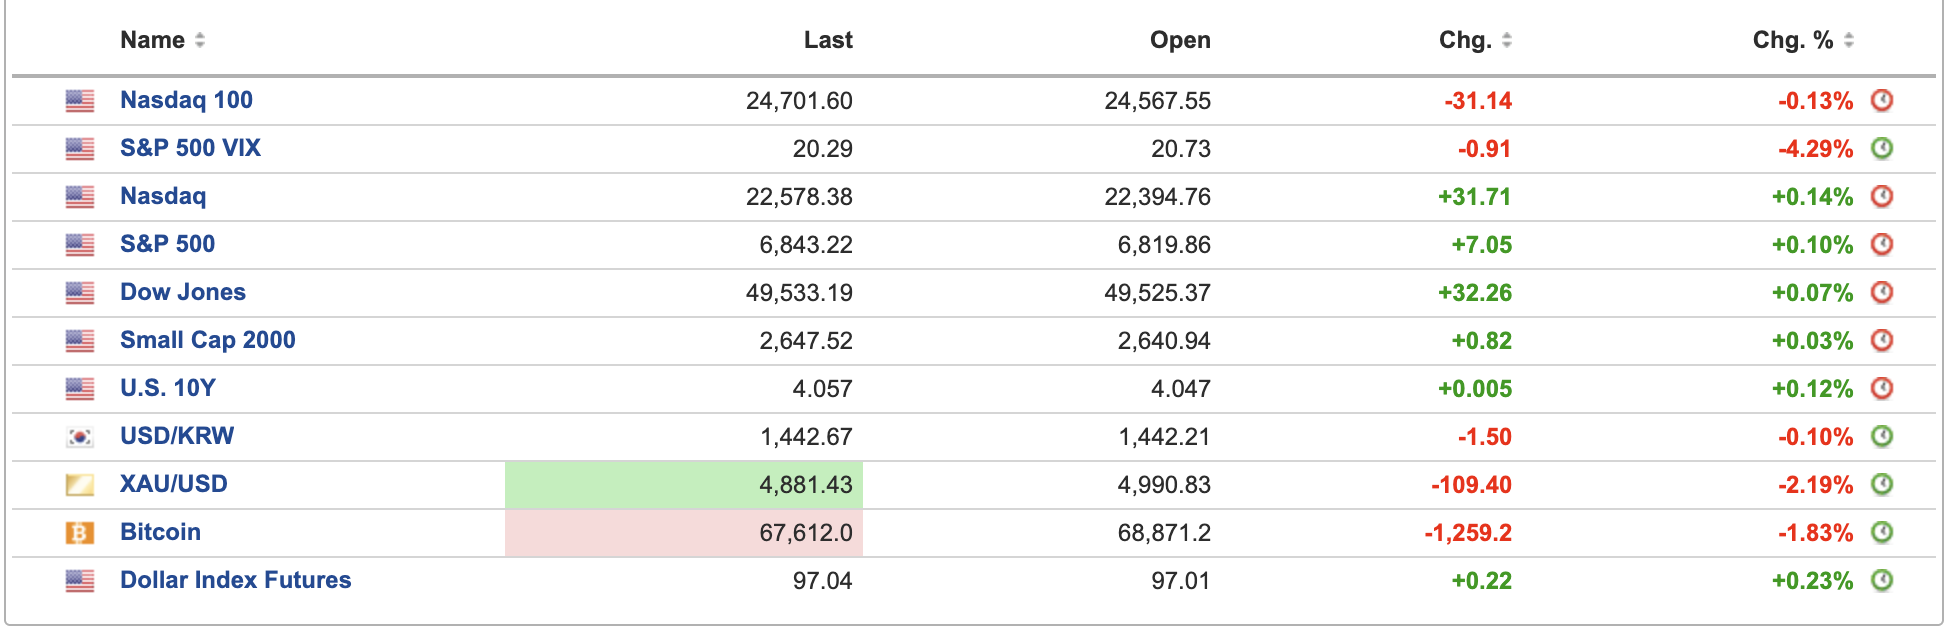This screenshot has height=638, width=1956.
Task: Click the green clock icon beside S&P 500 VIX
Action: (x=1882, y=148)
